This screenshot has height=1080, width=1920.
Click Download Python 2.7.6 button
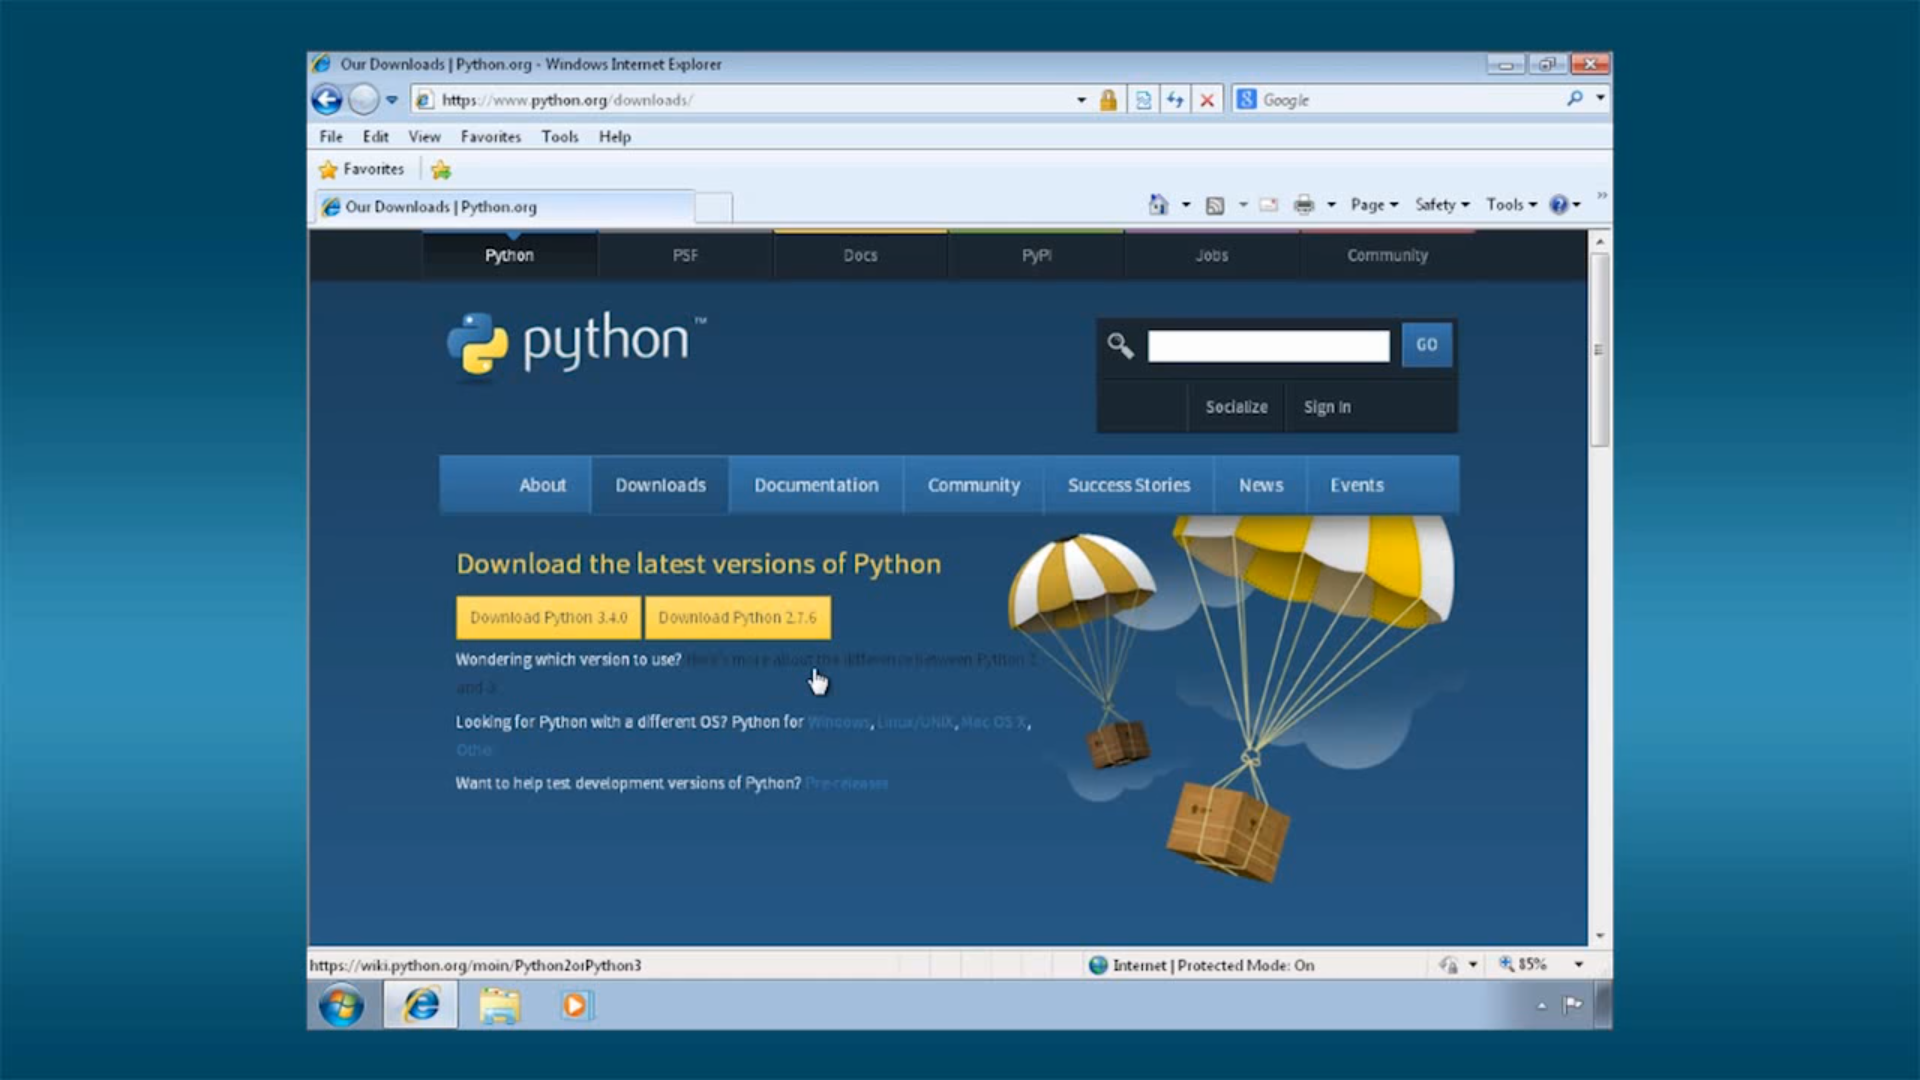(737, 616)
